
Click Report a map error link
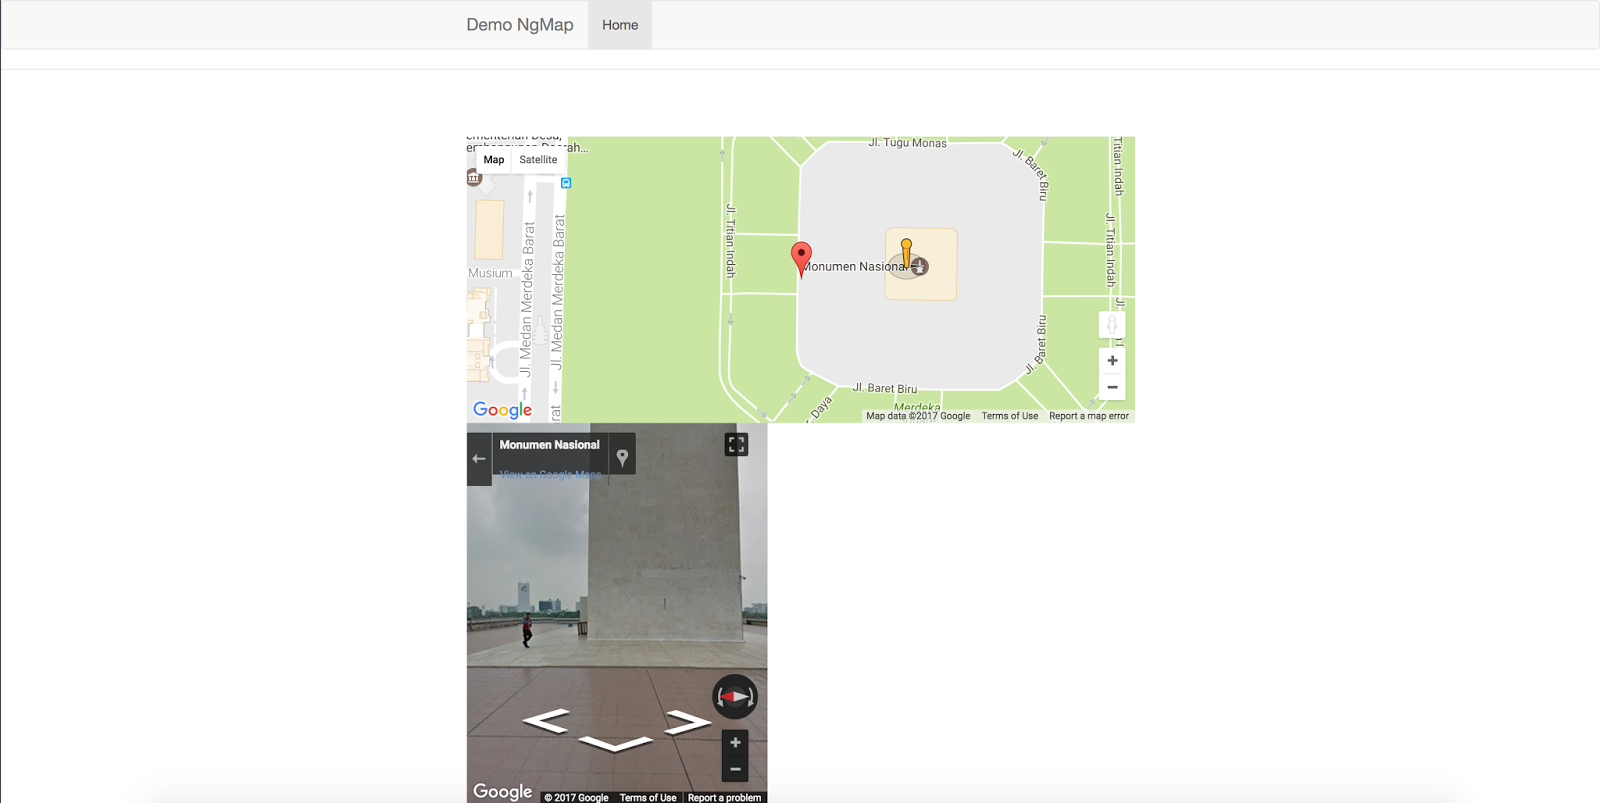pos(1088,416)
